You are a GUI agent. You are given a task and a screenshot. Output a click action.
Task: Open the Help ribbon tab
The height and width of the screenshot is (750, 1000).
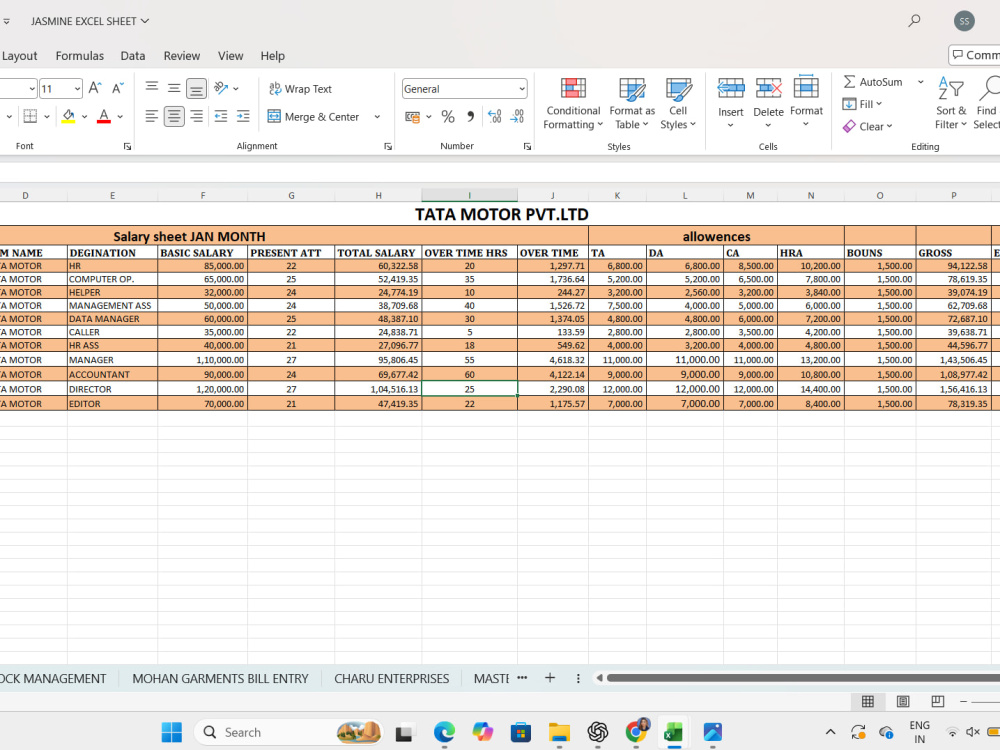tap(272, 56)
